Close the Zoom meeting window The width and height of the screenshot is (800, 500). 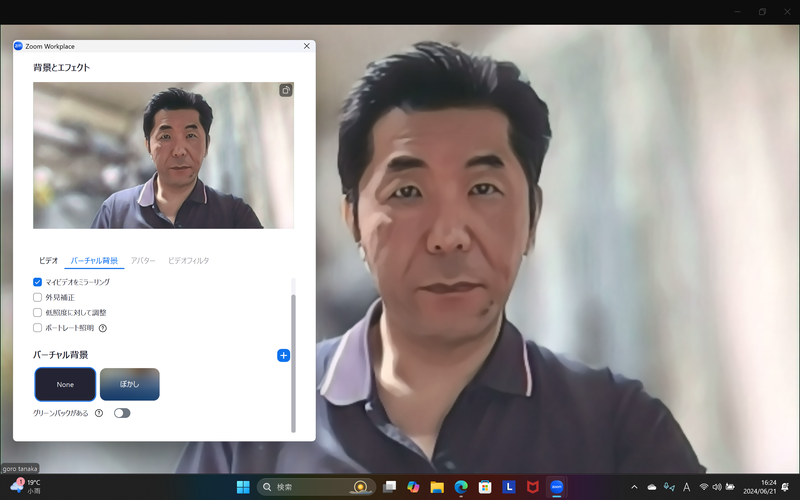click(787, 12)
